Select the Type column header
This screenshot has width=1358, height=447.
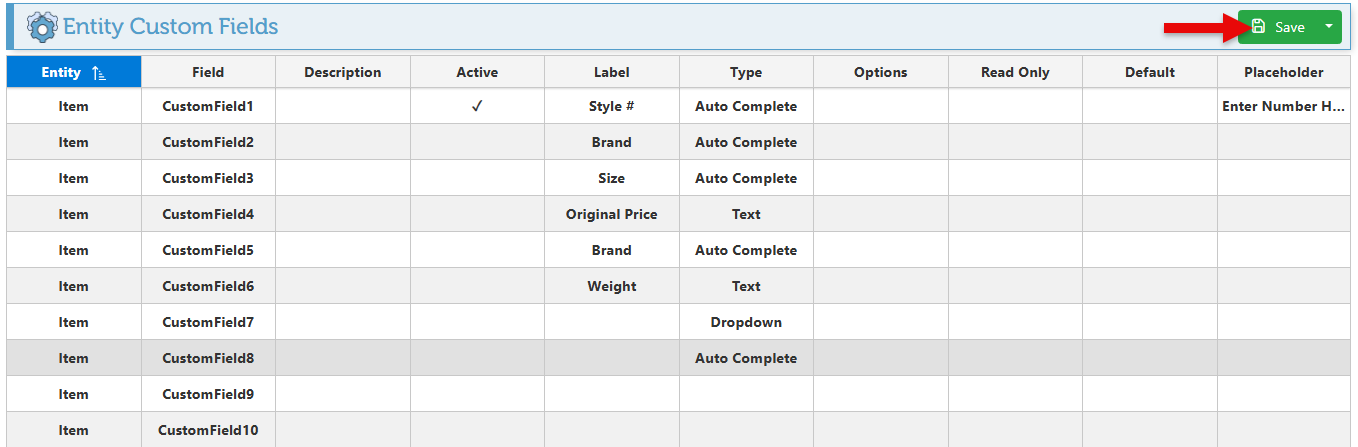pos(746,72)
